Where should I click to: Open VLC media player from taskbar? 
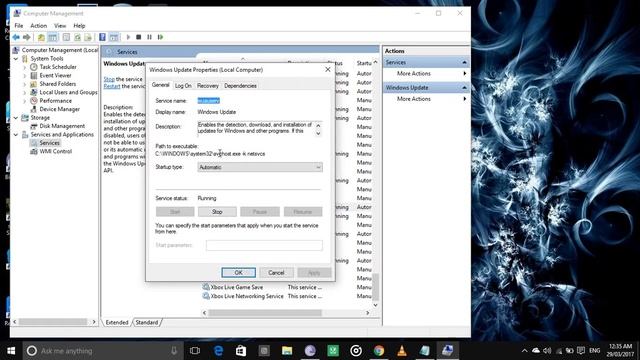[402, 351]
